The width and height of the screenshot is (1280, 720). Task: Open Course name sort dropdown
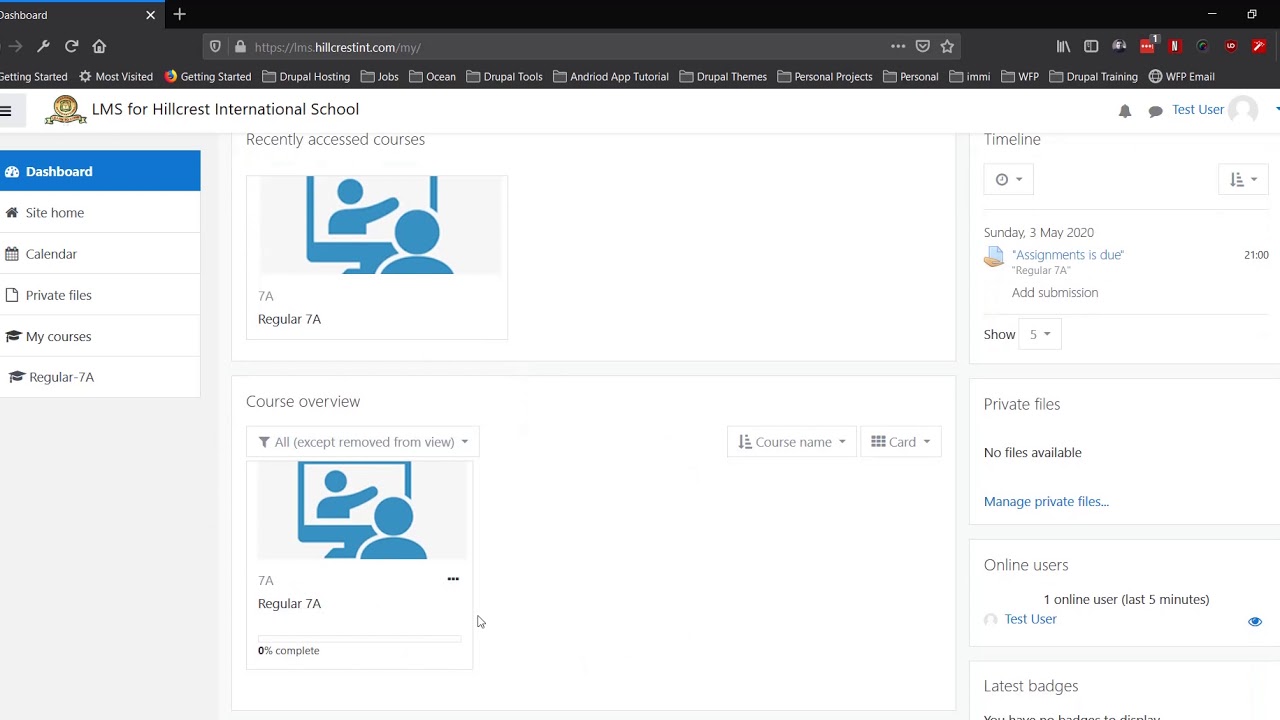pyautogui.click(x=792, y=442)
